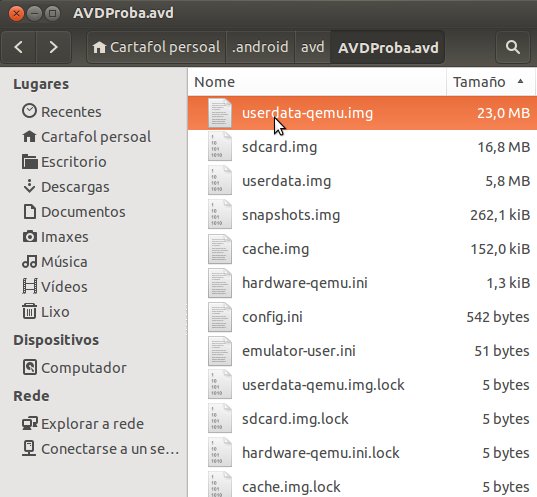Click the binary file icon of snapshots.img
This screenshot has width=537, height=497.
click(x=220, y=215)
